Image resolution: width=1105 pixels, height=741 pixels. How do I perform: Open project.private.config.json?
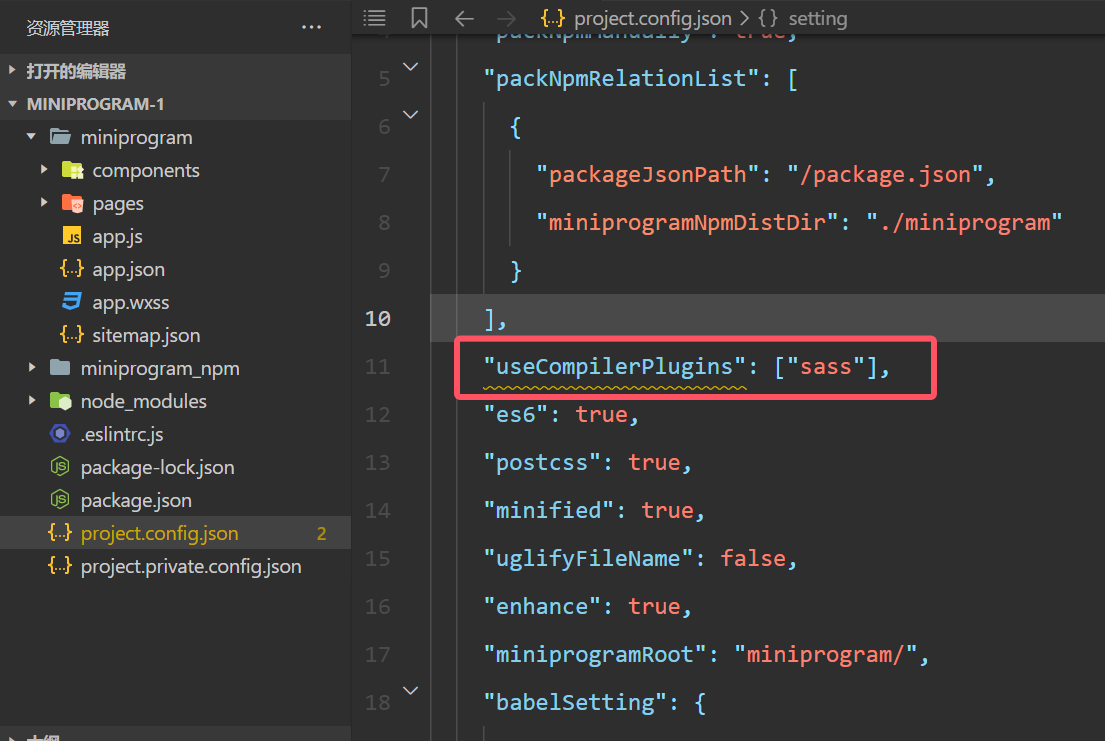click(x=178, y=566)
